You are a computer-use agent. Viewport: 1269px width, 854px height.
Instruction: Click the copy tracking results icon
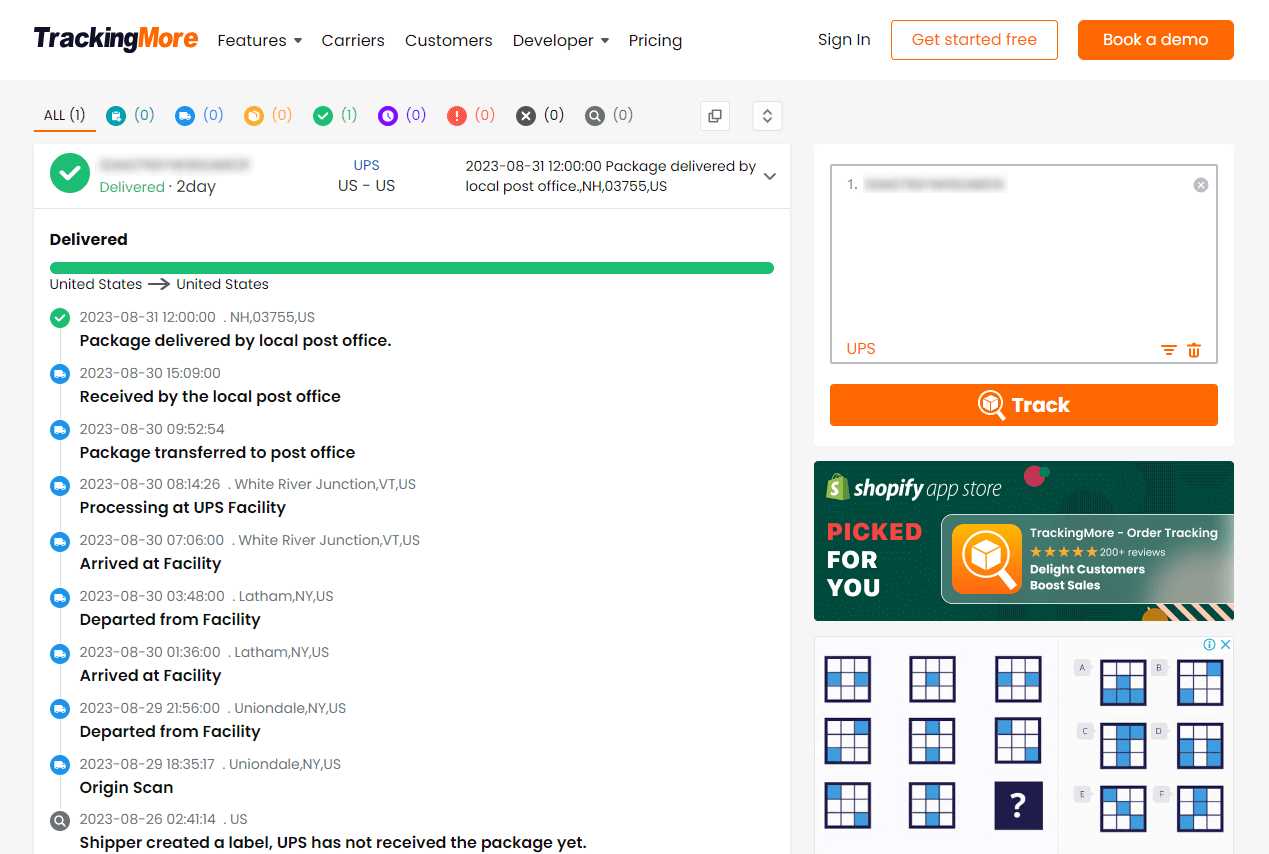(x=715, y=116)
